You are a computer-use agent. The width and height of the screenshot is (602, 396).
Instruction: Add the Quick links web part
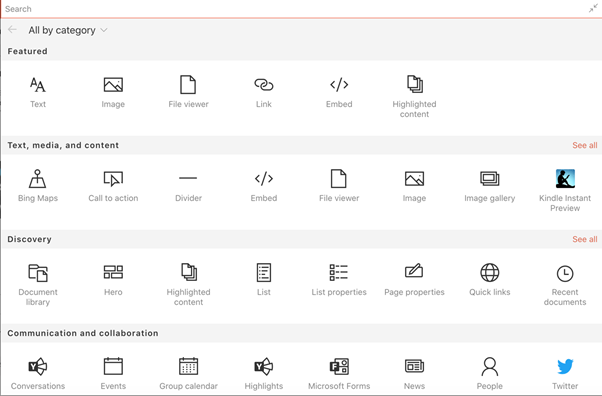pos(490,280)
